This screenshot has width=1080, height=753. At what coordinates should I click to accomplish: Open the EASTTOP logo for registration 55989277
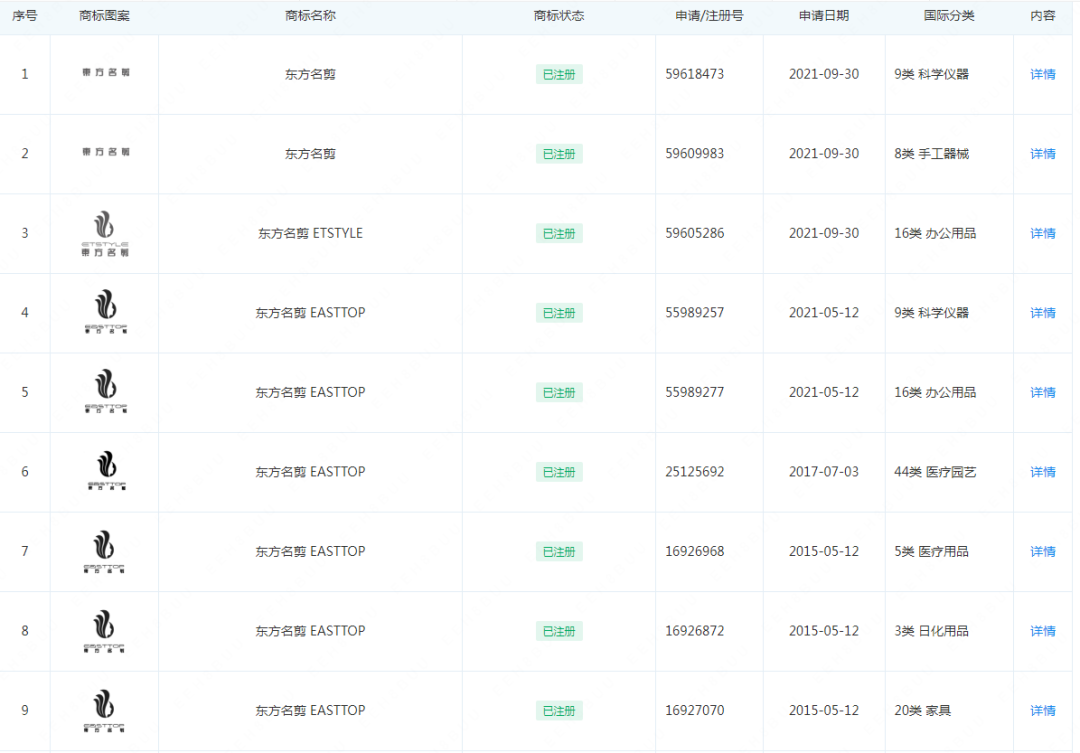[105, 391]
